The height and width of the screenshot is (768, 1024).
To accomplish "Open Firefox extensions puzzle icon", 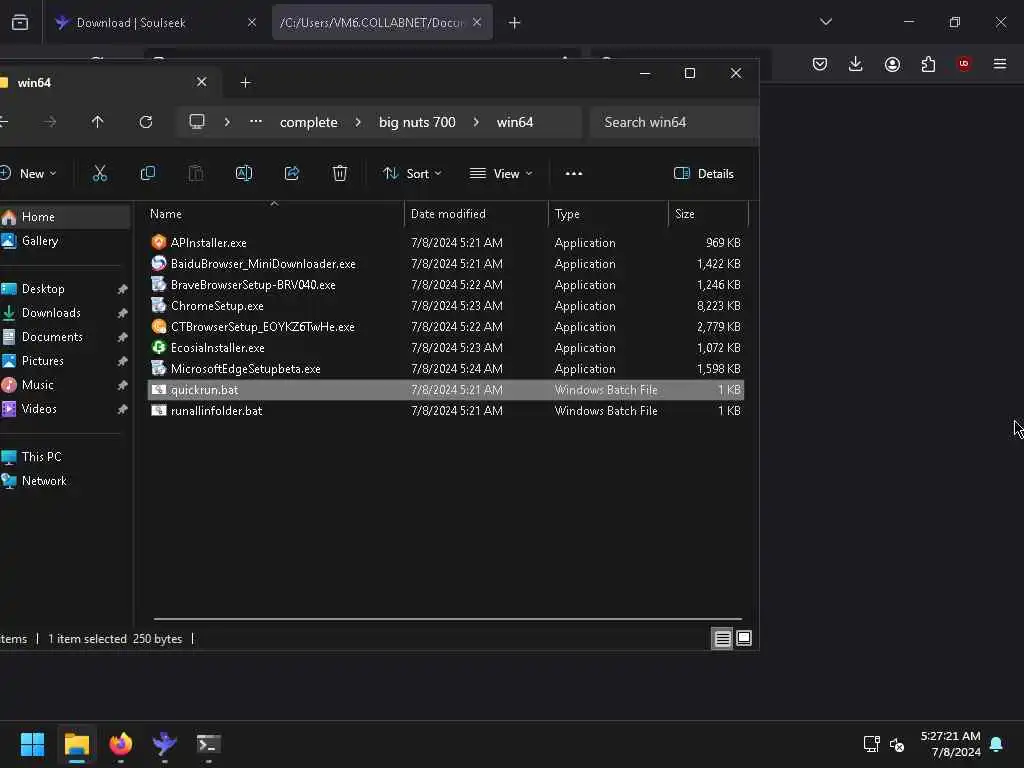I will click(928, 64).
